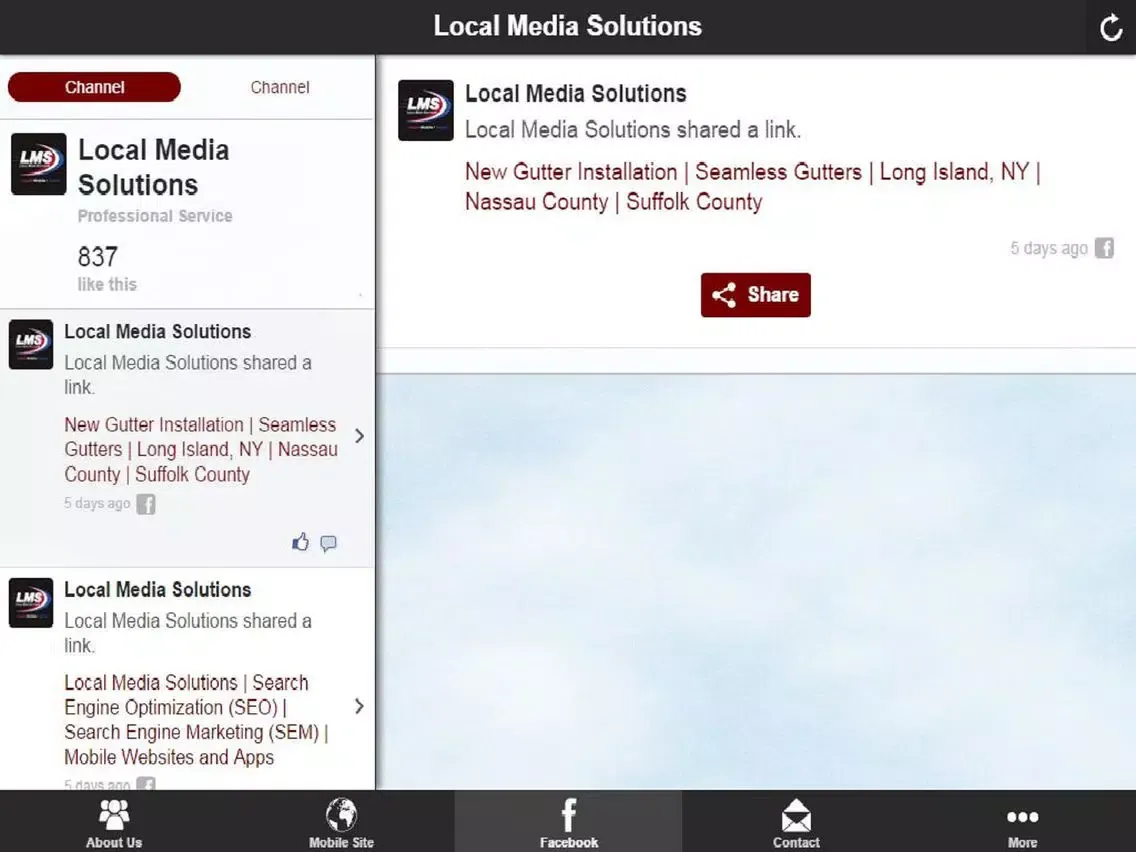Comment on the gutter post via bubble icon
The width and height of the screenshot is (1136, 852).
pos(328,543)
